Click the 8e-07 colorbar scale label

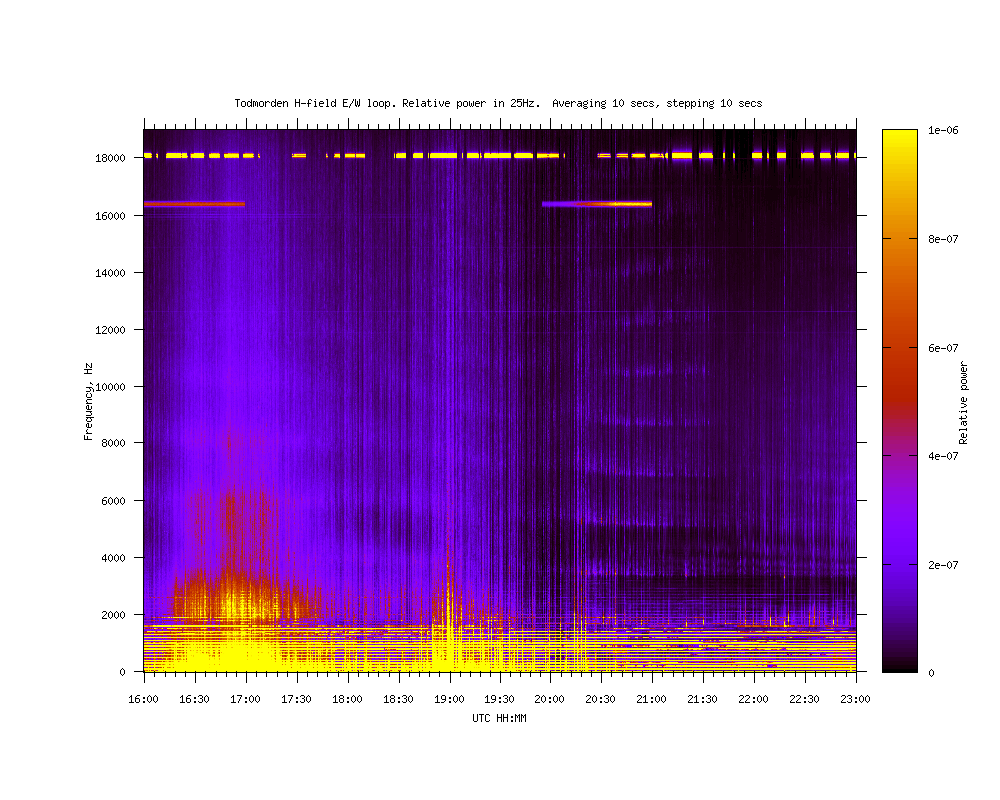point(944,239)
